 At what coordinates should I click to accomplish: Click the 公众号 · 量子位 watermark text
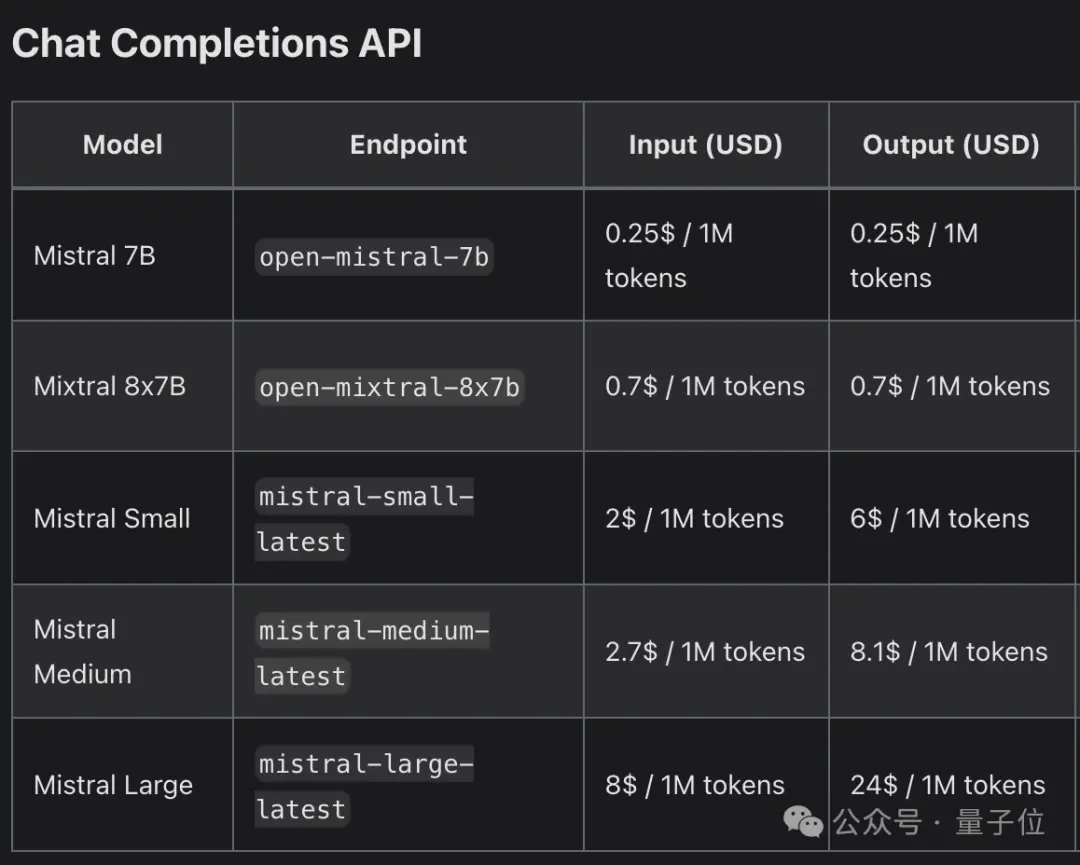939,822
